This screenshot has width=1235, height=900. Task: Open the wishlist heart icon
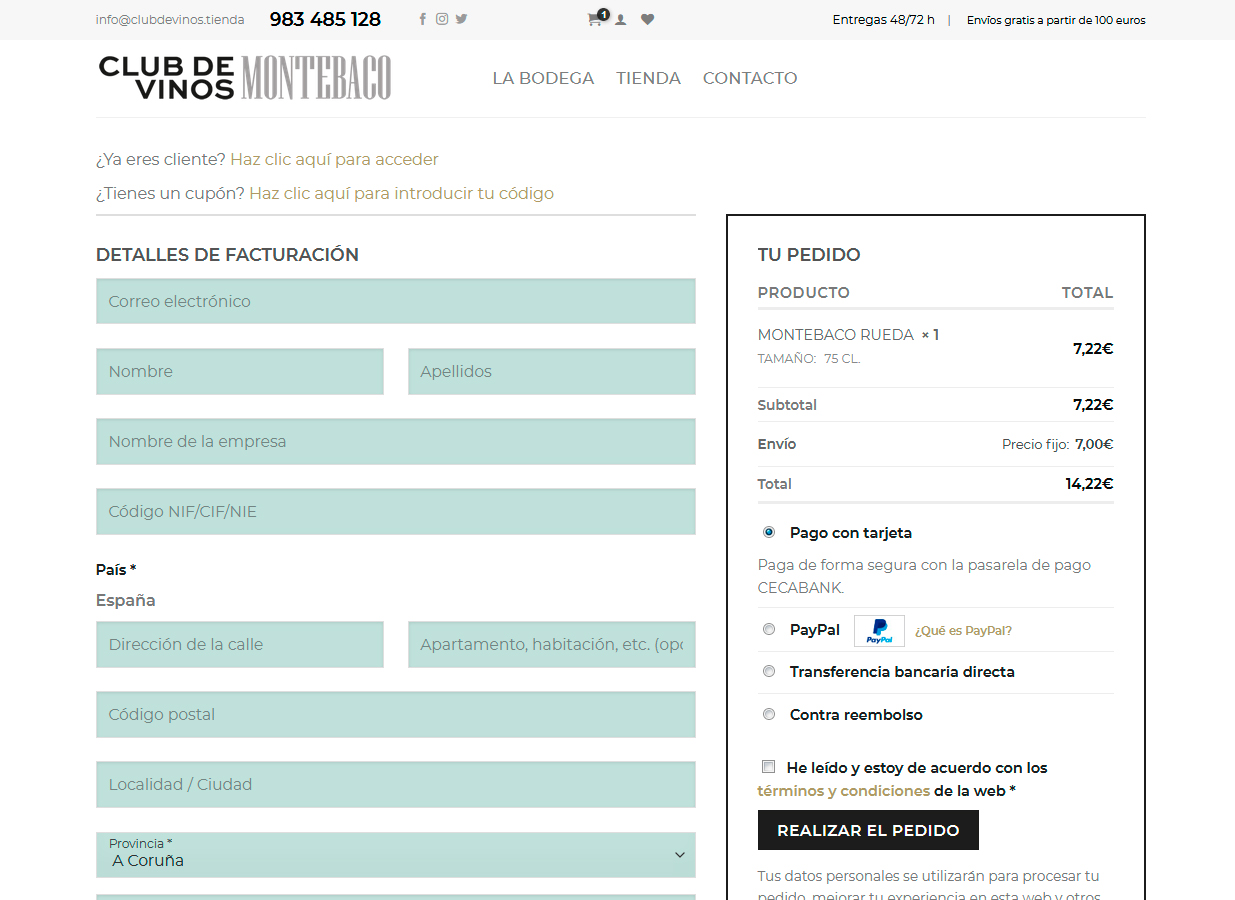click(x=647, y=19)
